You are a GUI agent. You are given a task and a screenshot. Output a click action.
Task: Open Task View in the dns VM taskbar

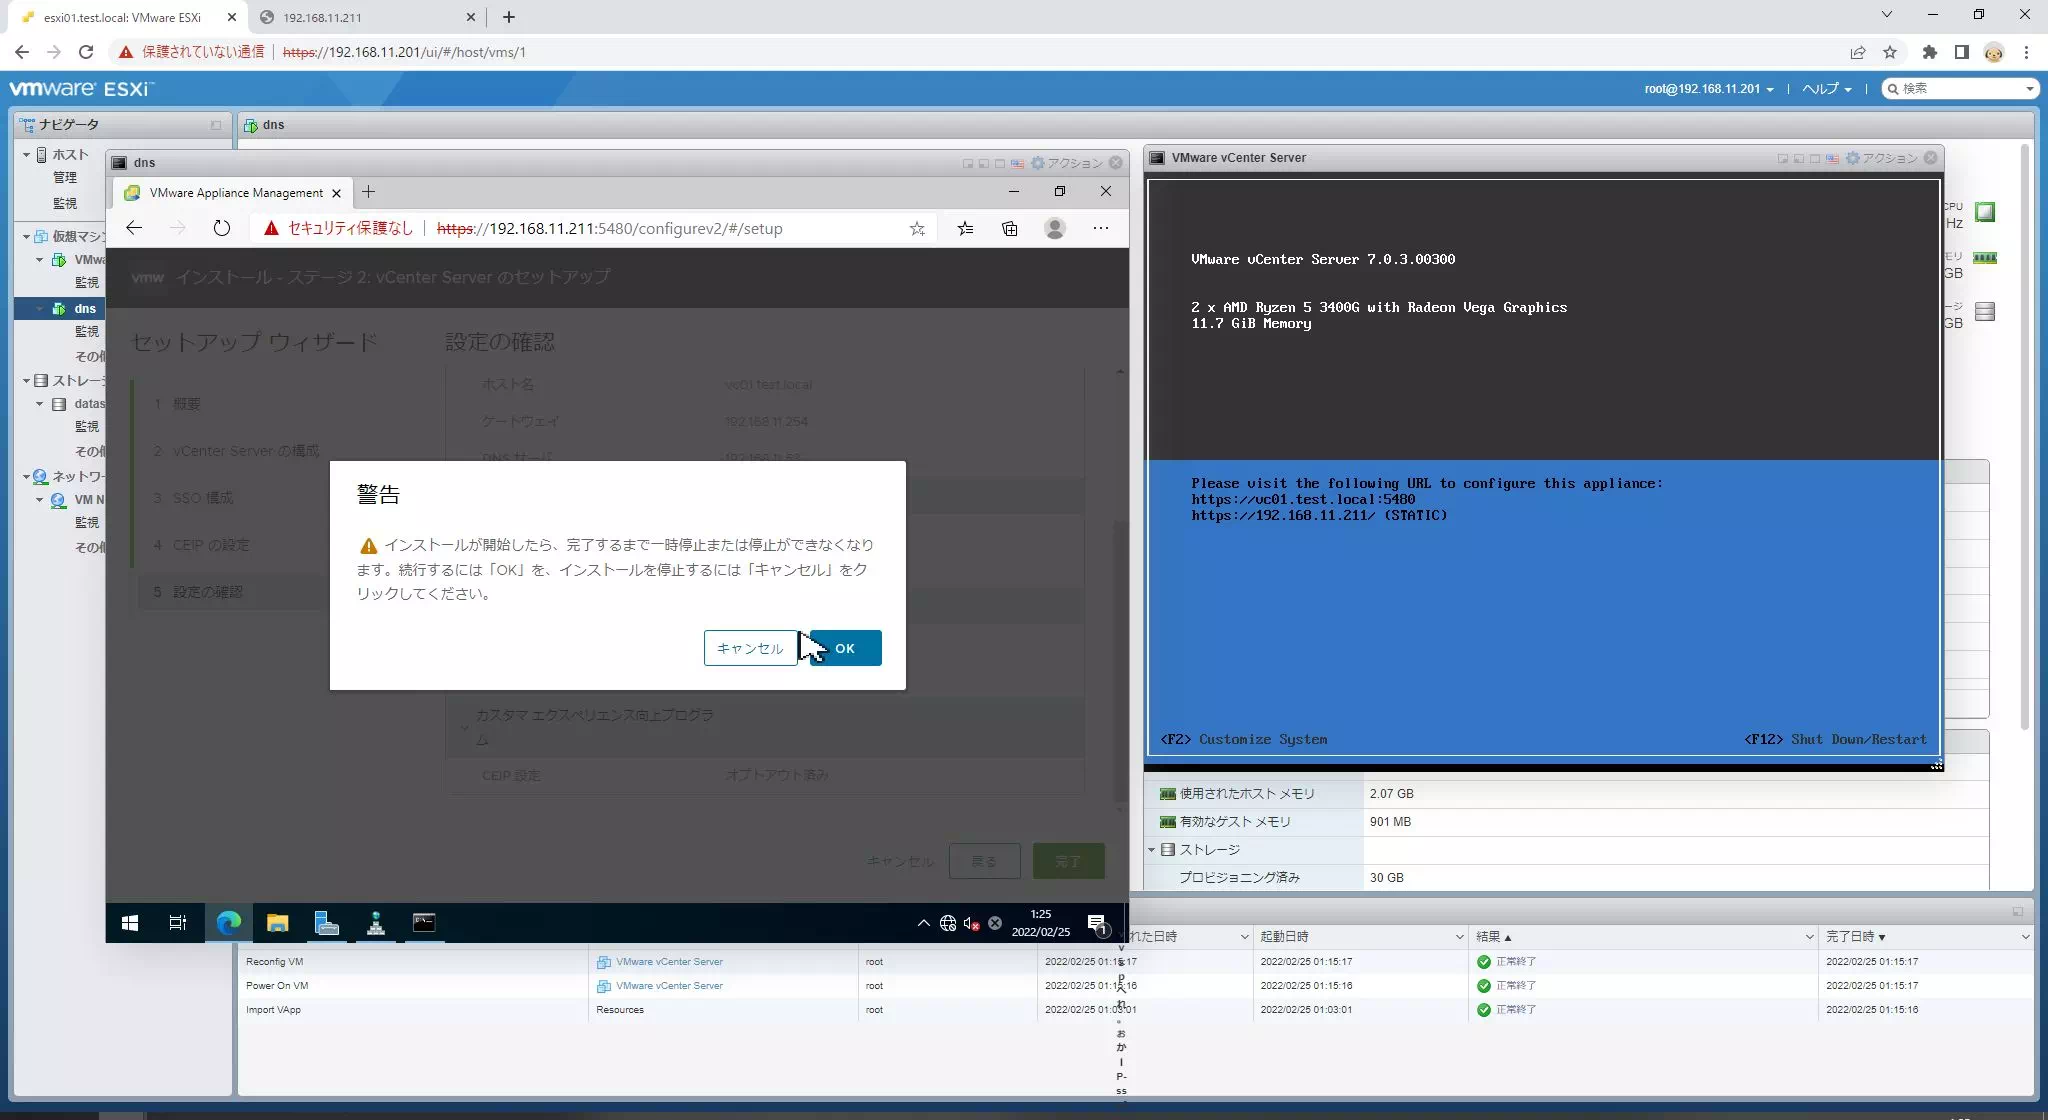point(178,923)
